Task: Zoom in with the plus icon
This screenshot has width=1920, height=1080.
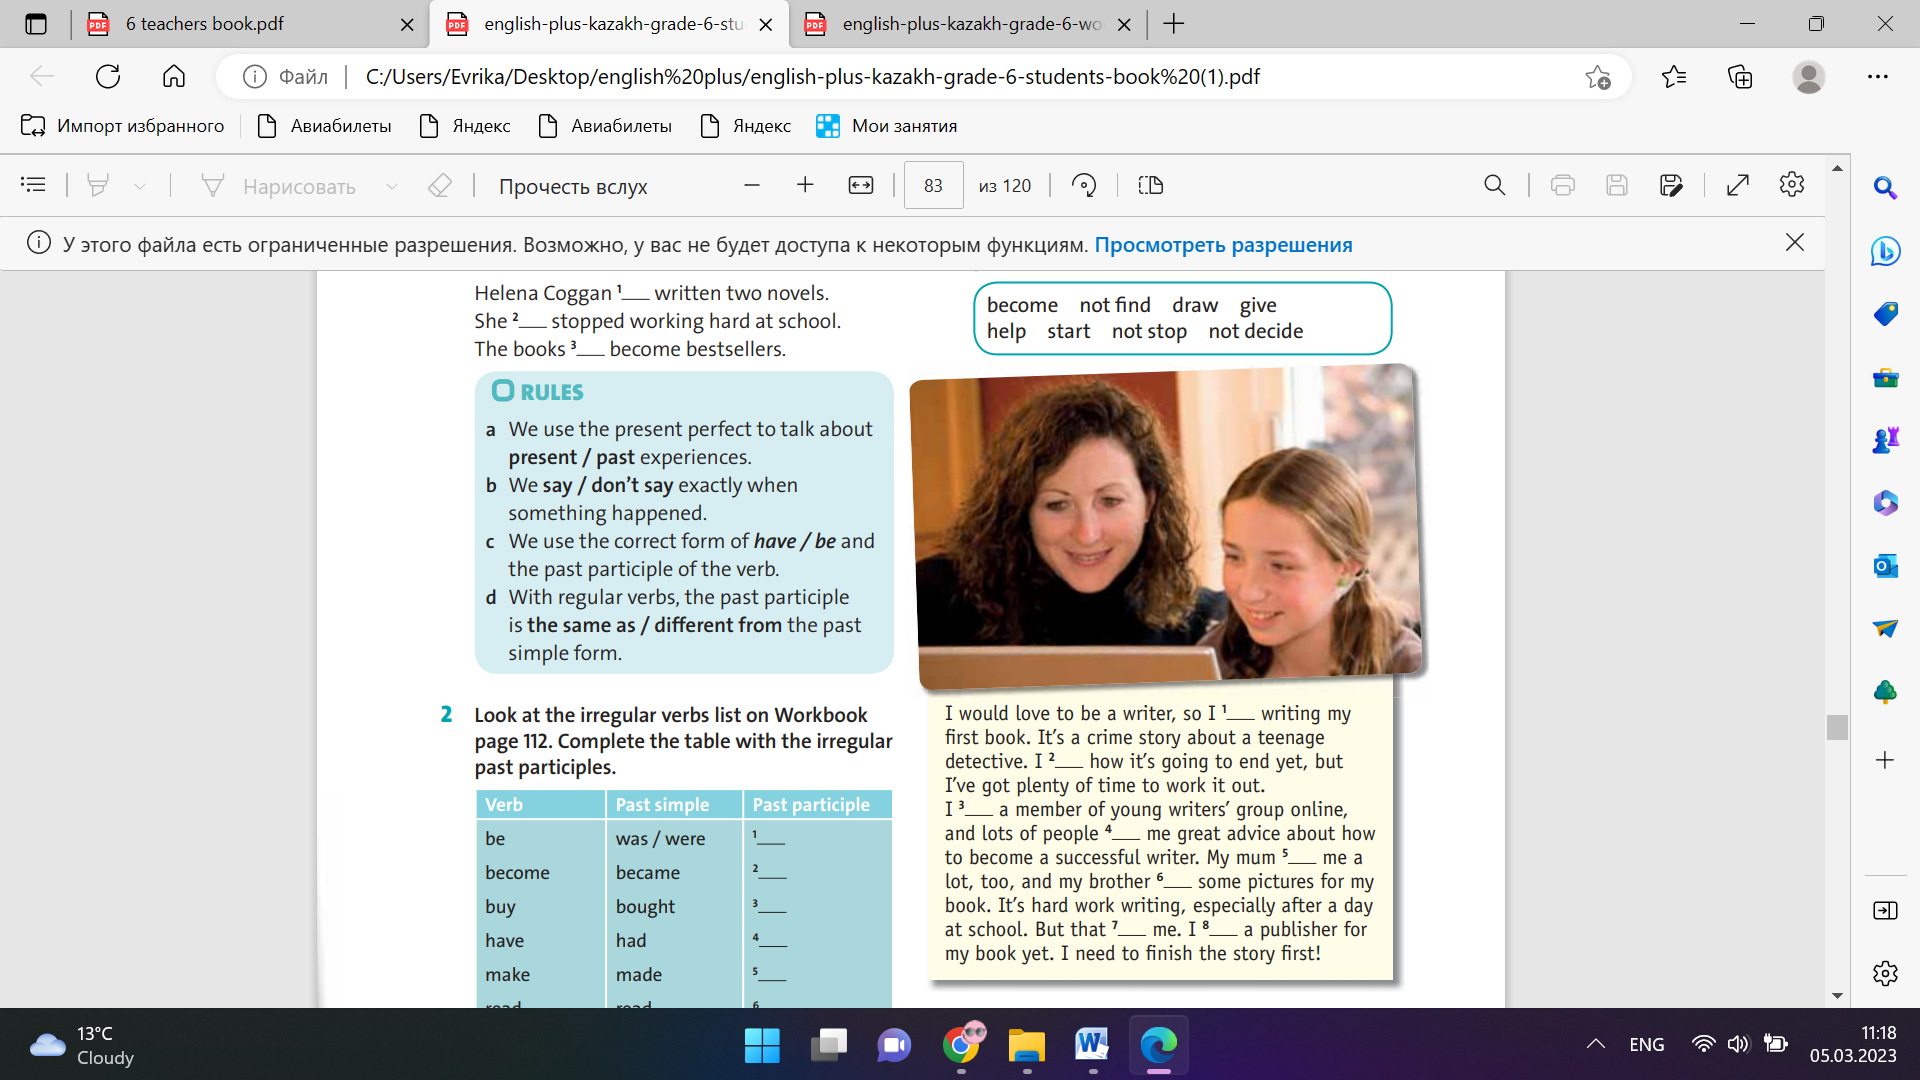Action: pos(805,185)
